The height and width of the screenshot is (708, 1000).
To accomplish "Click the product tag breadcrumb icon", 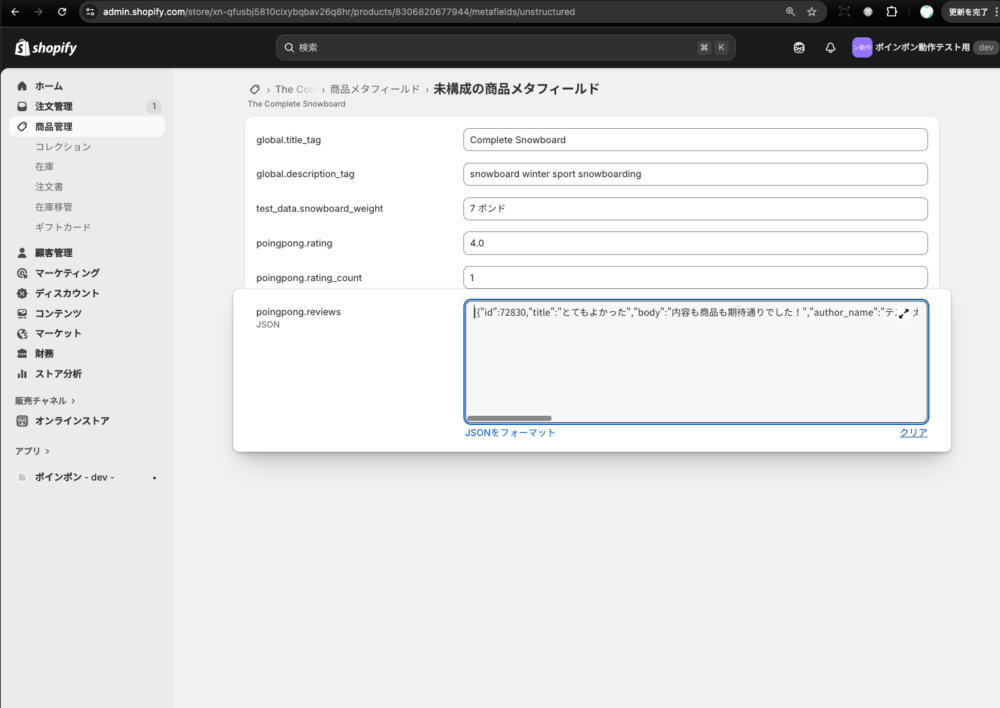I will pyautogui.click(x=255, y=89).
